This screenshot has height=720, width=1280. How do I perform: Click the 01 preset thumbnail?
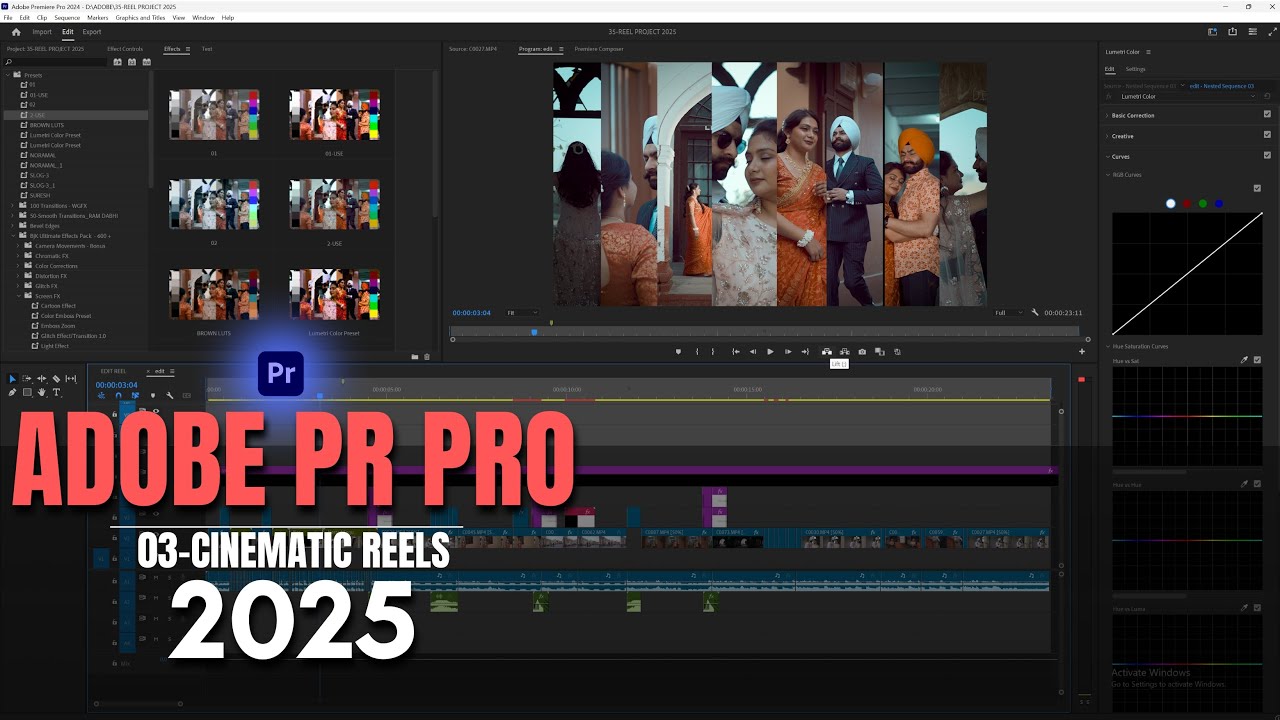tap(214, 115)
